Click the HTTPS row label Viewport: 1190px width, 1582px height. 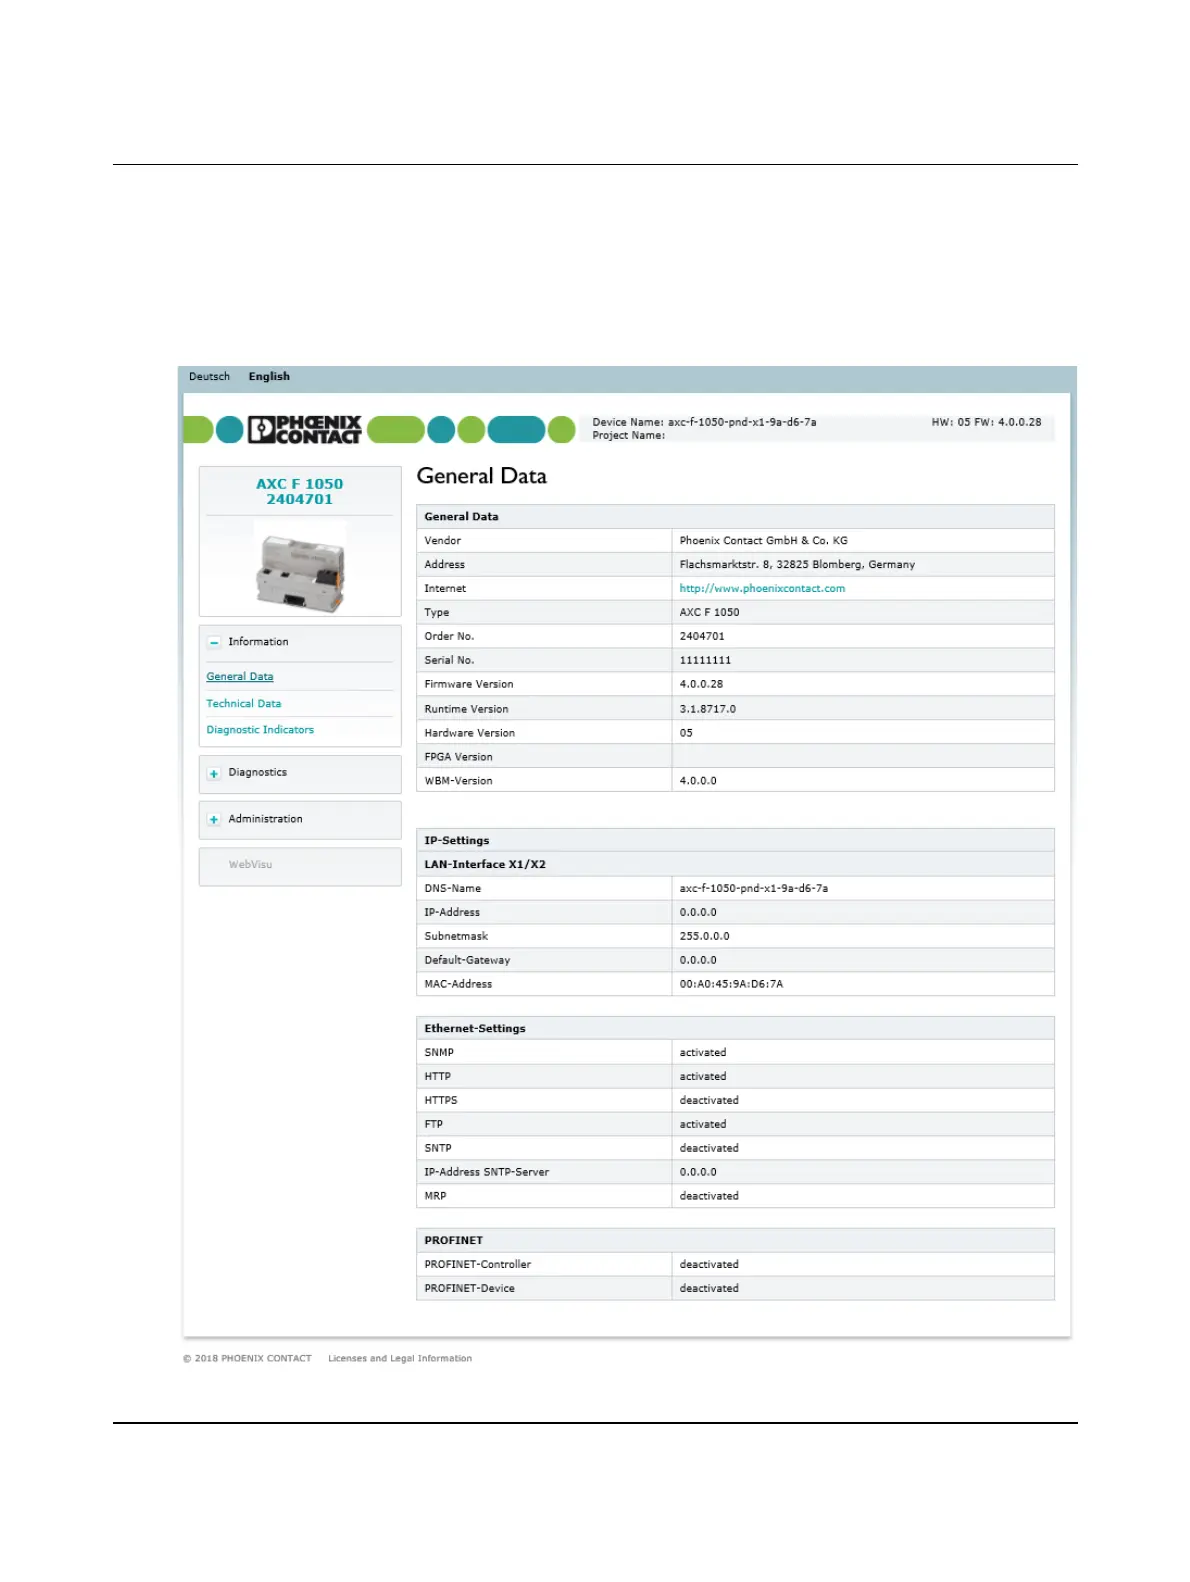(x=441, y=1101)
